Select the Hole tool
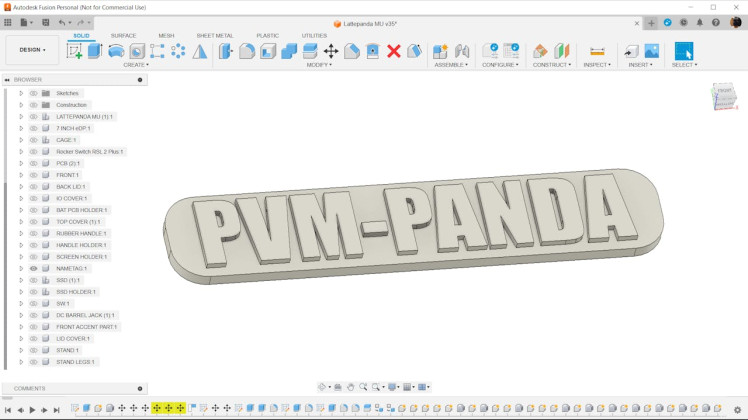 coord(137,51)
